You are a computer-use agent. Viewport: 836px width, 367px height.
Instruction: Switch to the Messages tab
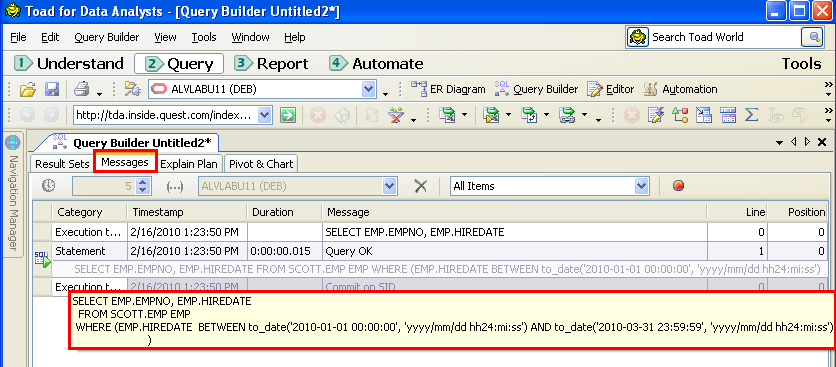point(125,162)
